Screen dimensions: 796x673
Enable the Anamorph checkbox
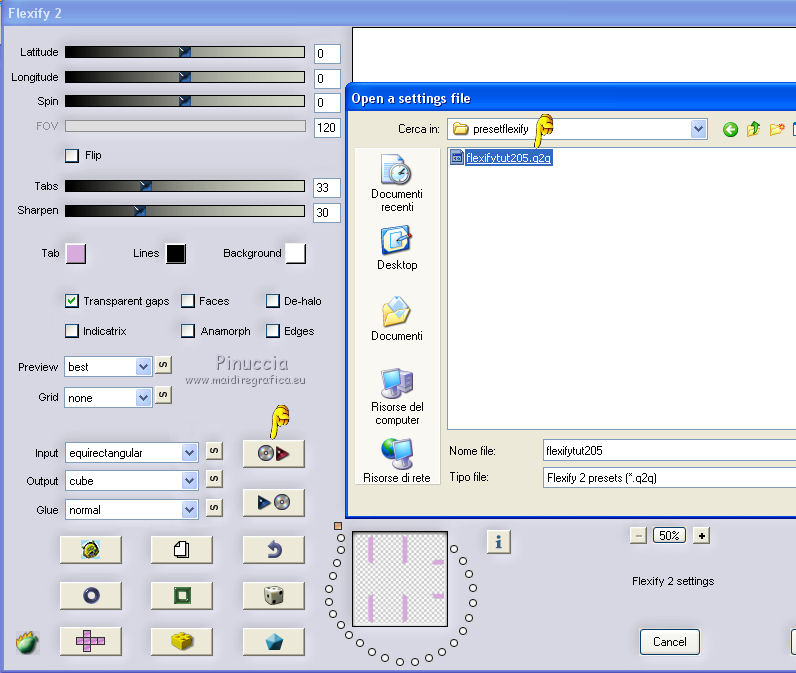click(x=188, y=331)
